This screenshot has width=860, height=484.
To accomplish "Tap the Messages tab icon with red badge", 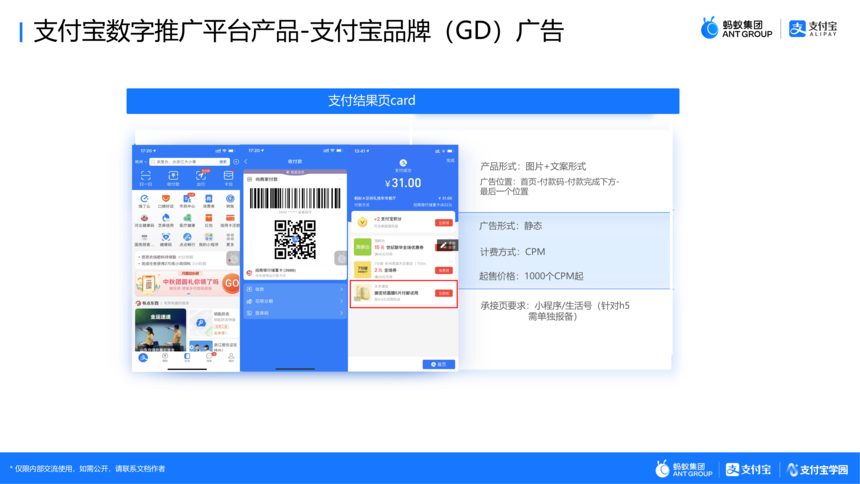I will tap(209, 356).
